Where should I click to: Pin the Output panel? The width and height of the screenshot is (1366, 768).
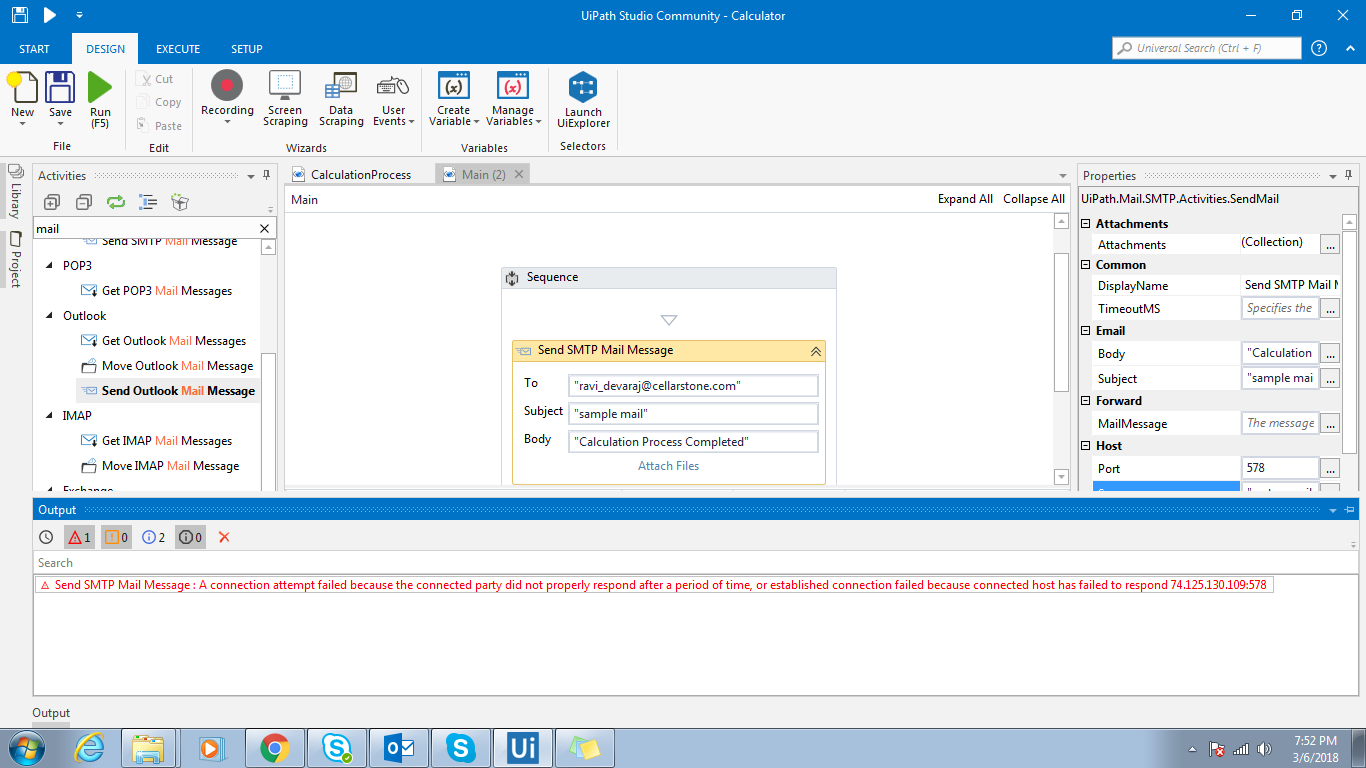1350,510
